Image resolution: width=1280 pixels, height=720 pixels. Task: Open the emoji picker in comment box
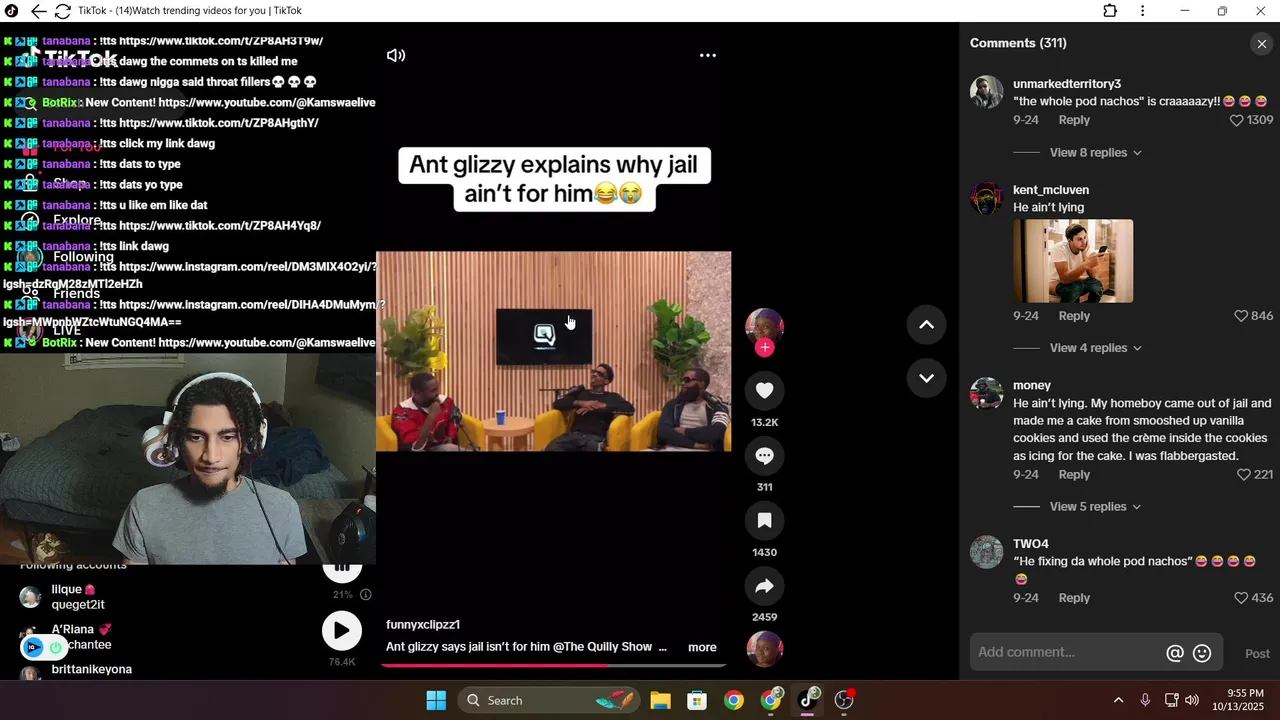[x=1202, y=653]
